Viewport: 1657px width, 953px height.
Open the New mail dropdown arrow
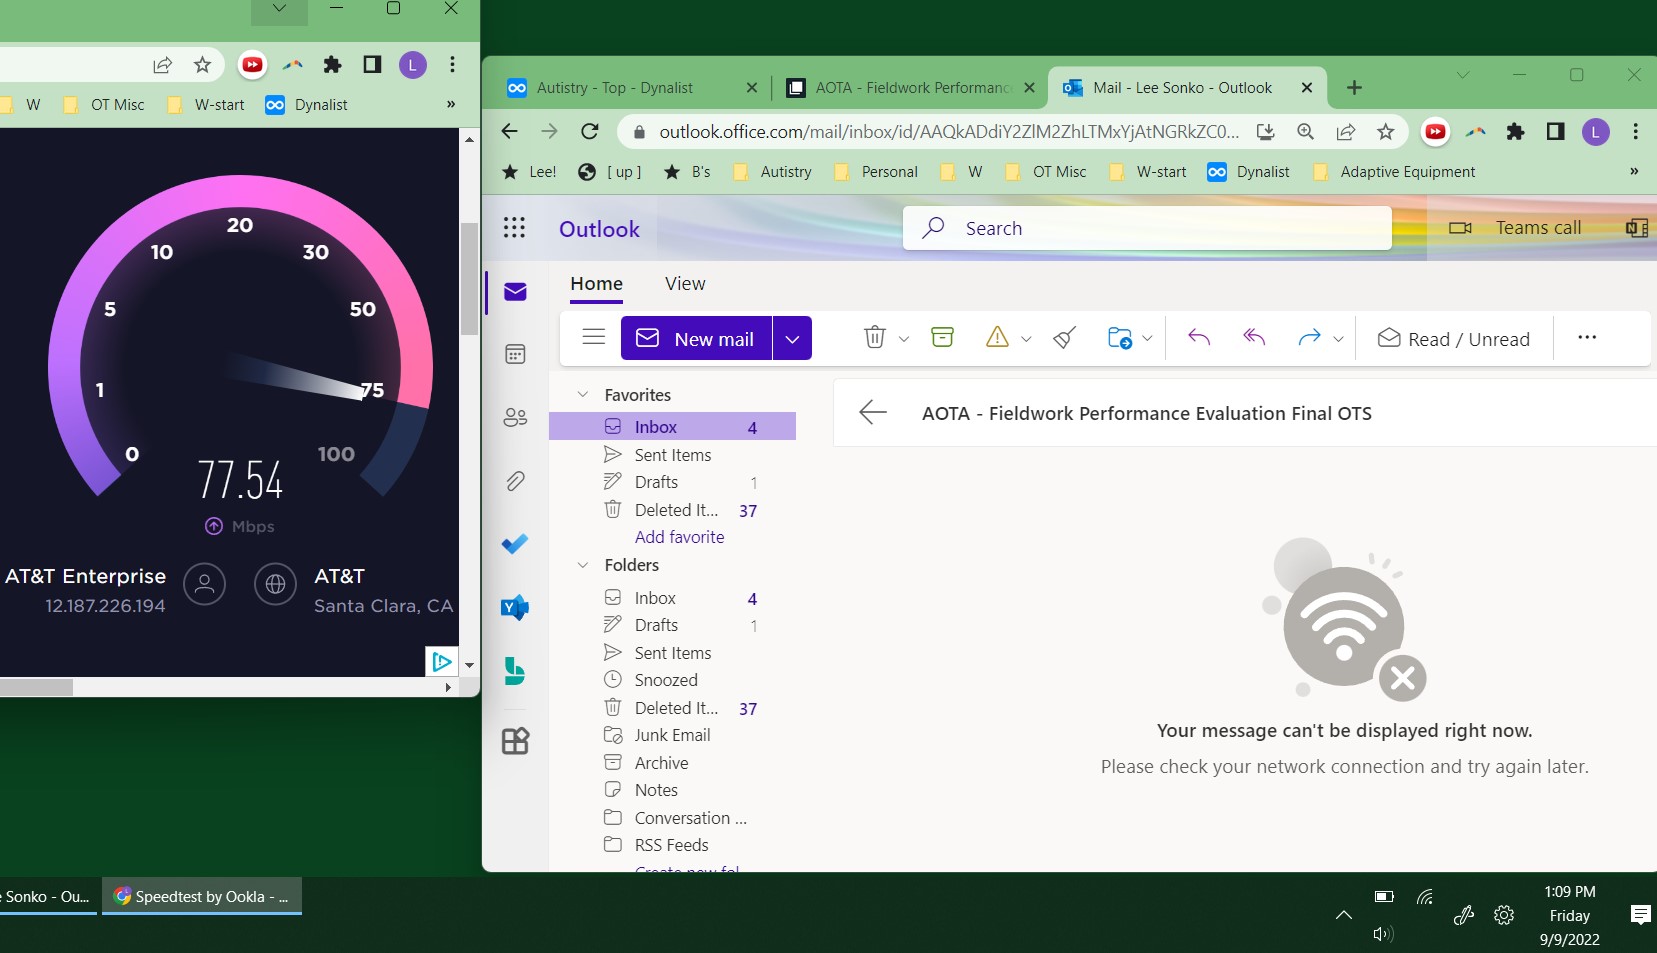pyautogui.click(x=792, y=338)
